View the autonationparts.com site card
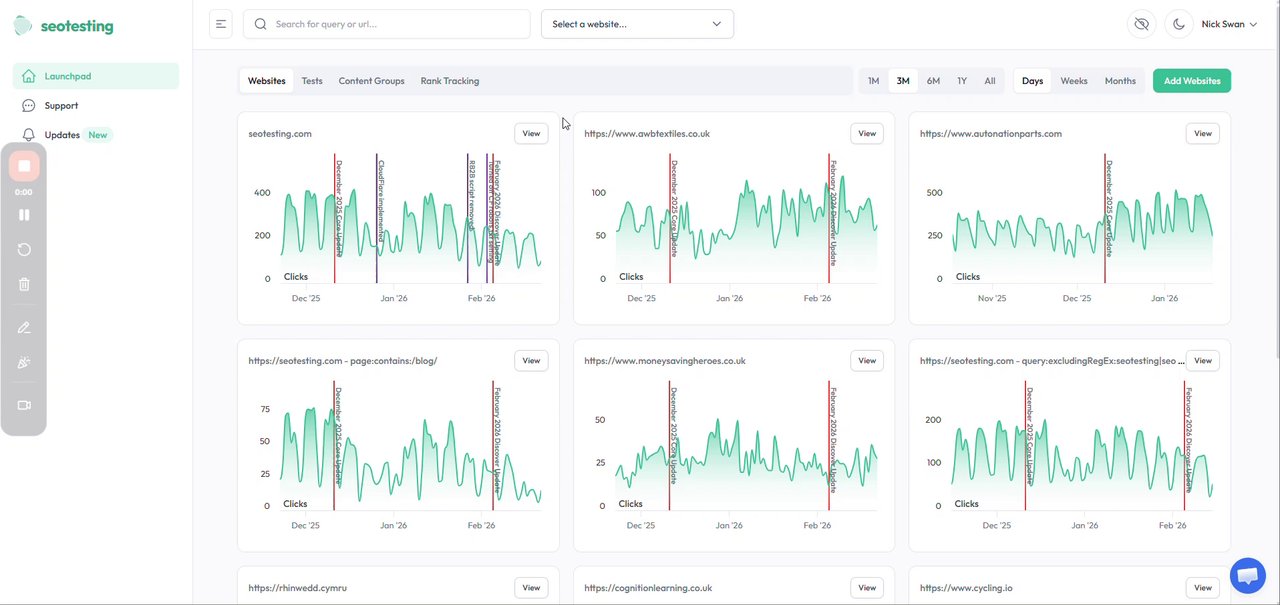Viewport: 1280px width, 605px height. [x=1203, y=133]
